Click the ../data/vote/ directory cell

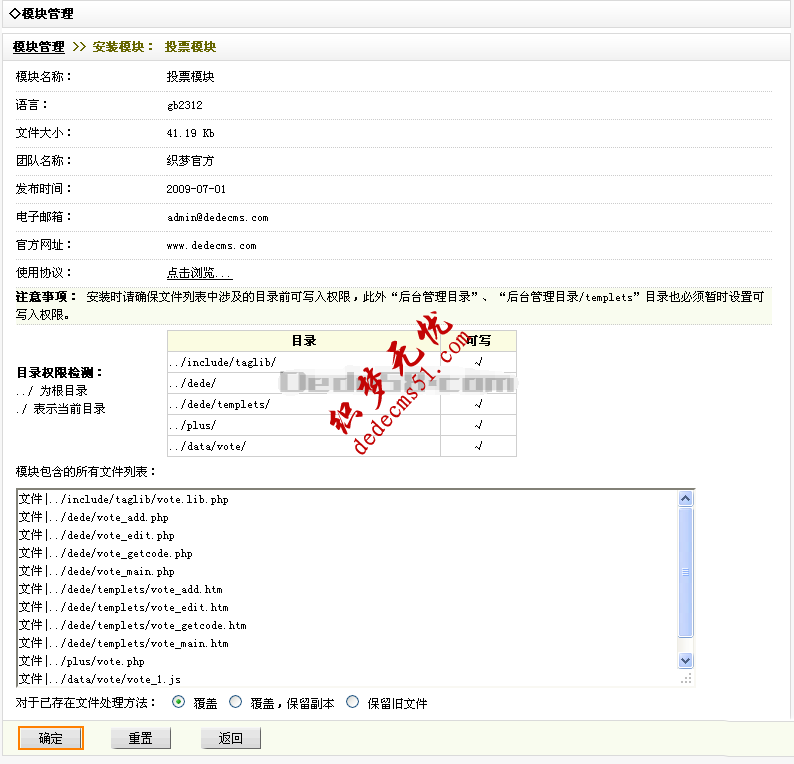pyautogui.click(x=304, y=446)
